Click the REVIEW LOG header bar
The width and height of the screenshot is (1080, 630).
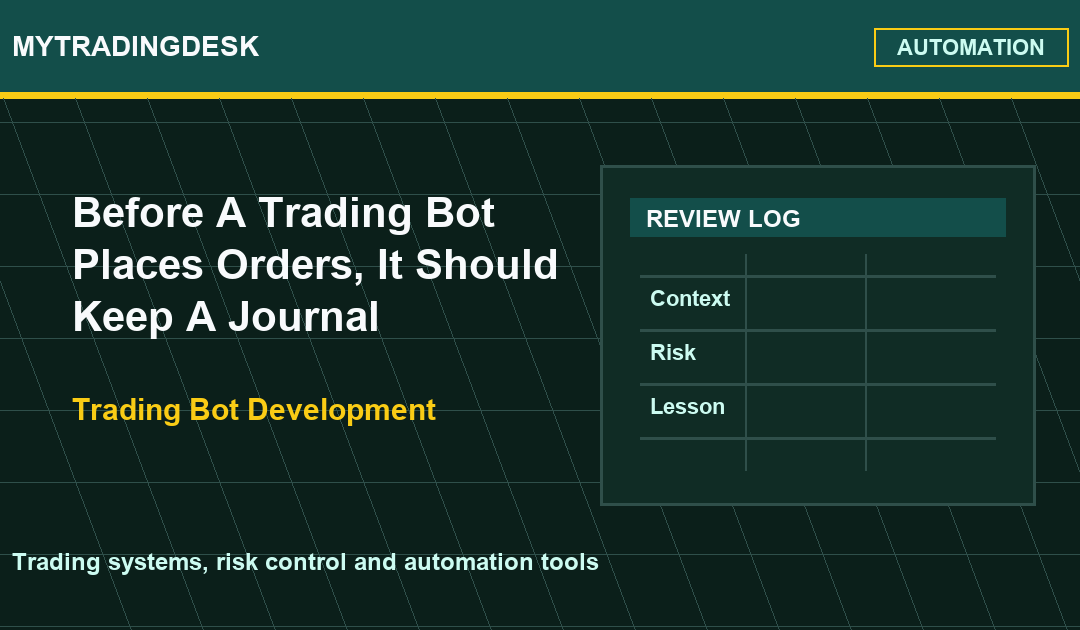pyautogui.click(x=818, y=218)
